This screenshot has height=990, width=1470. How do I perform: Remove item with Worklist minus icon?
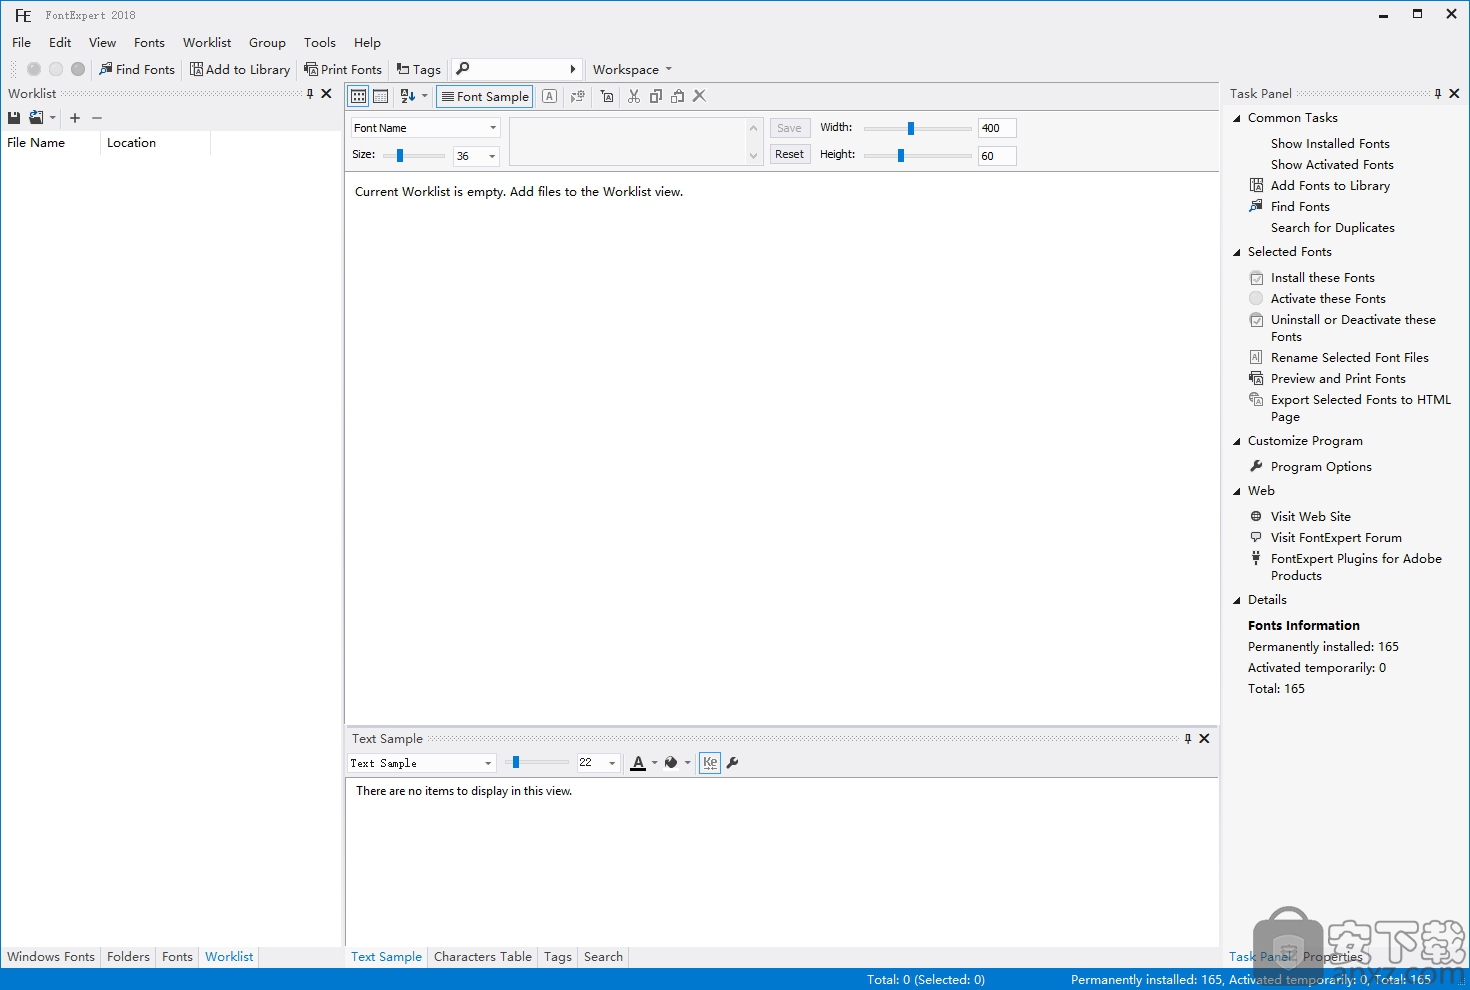click(97, 118)
